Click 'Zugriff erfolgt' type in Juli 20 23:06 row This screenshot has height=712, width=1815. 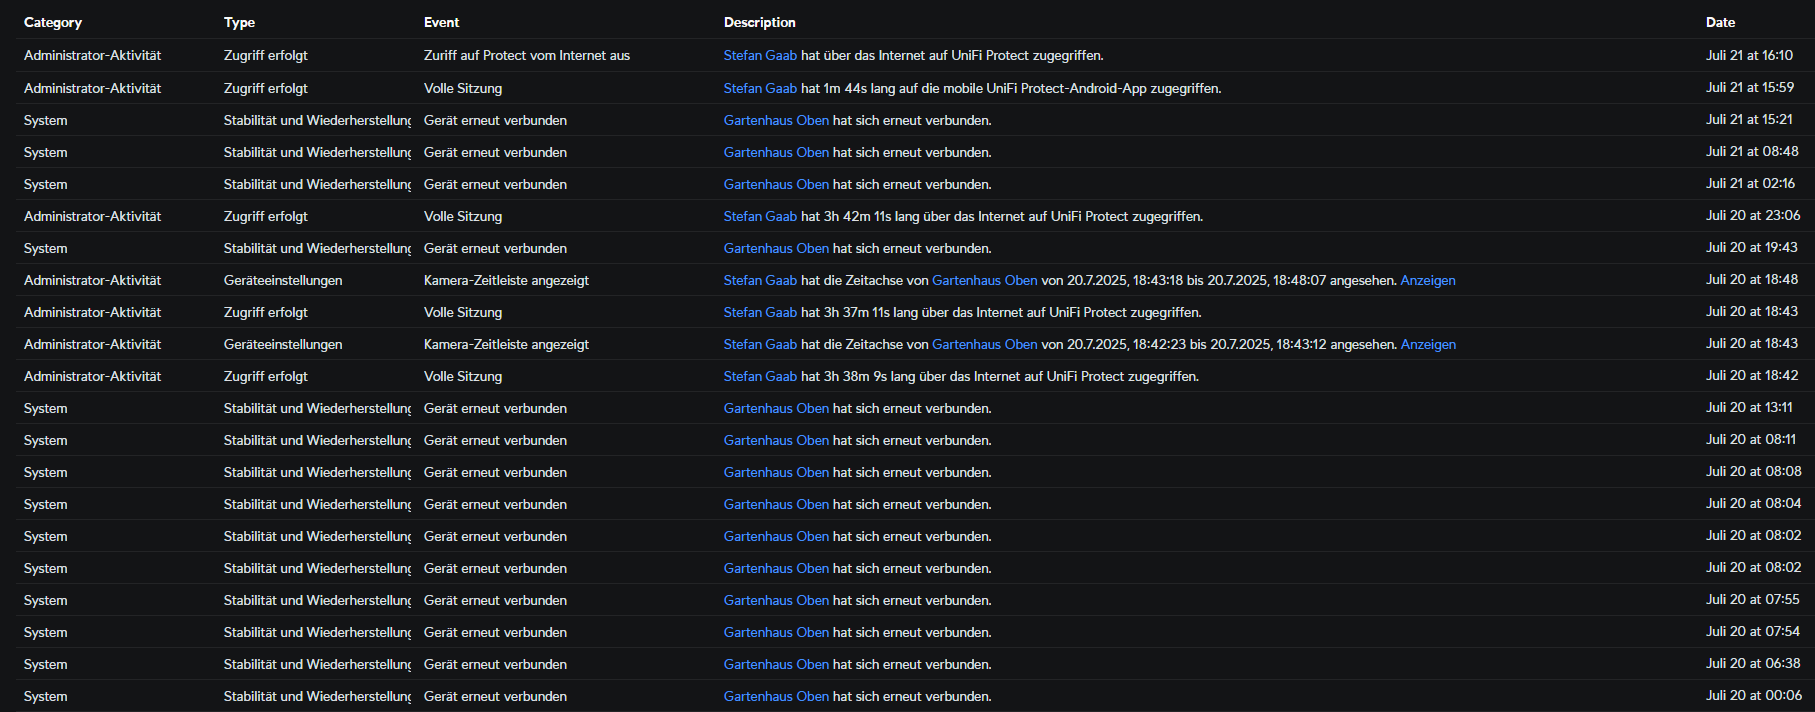(266, 216)
